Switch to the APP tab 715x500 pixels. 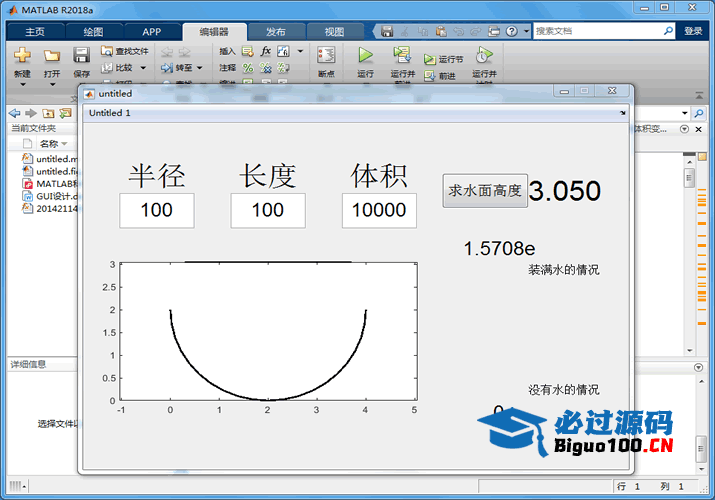pyautogui.click(x=151, y=31)
